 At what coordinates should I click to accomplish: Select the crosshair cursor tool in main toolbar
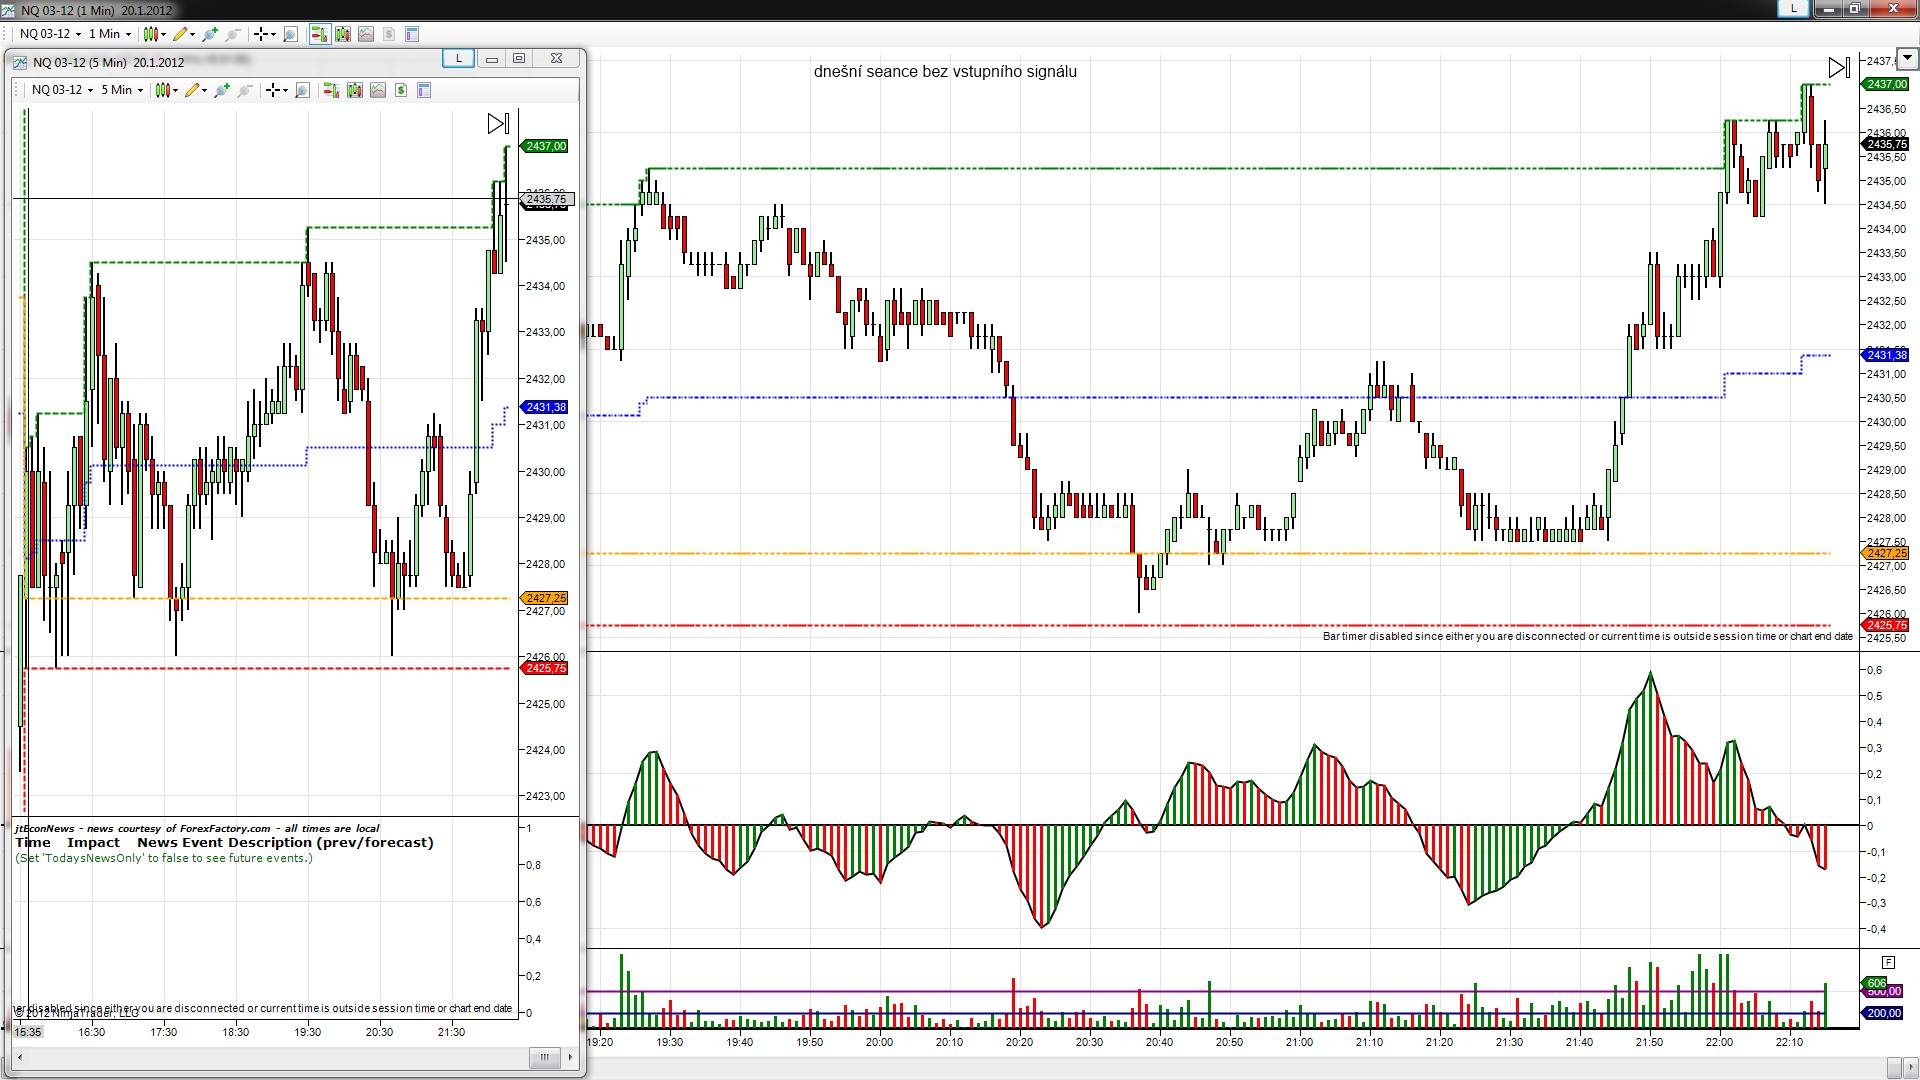[262, 34]
